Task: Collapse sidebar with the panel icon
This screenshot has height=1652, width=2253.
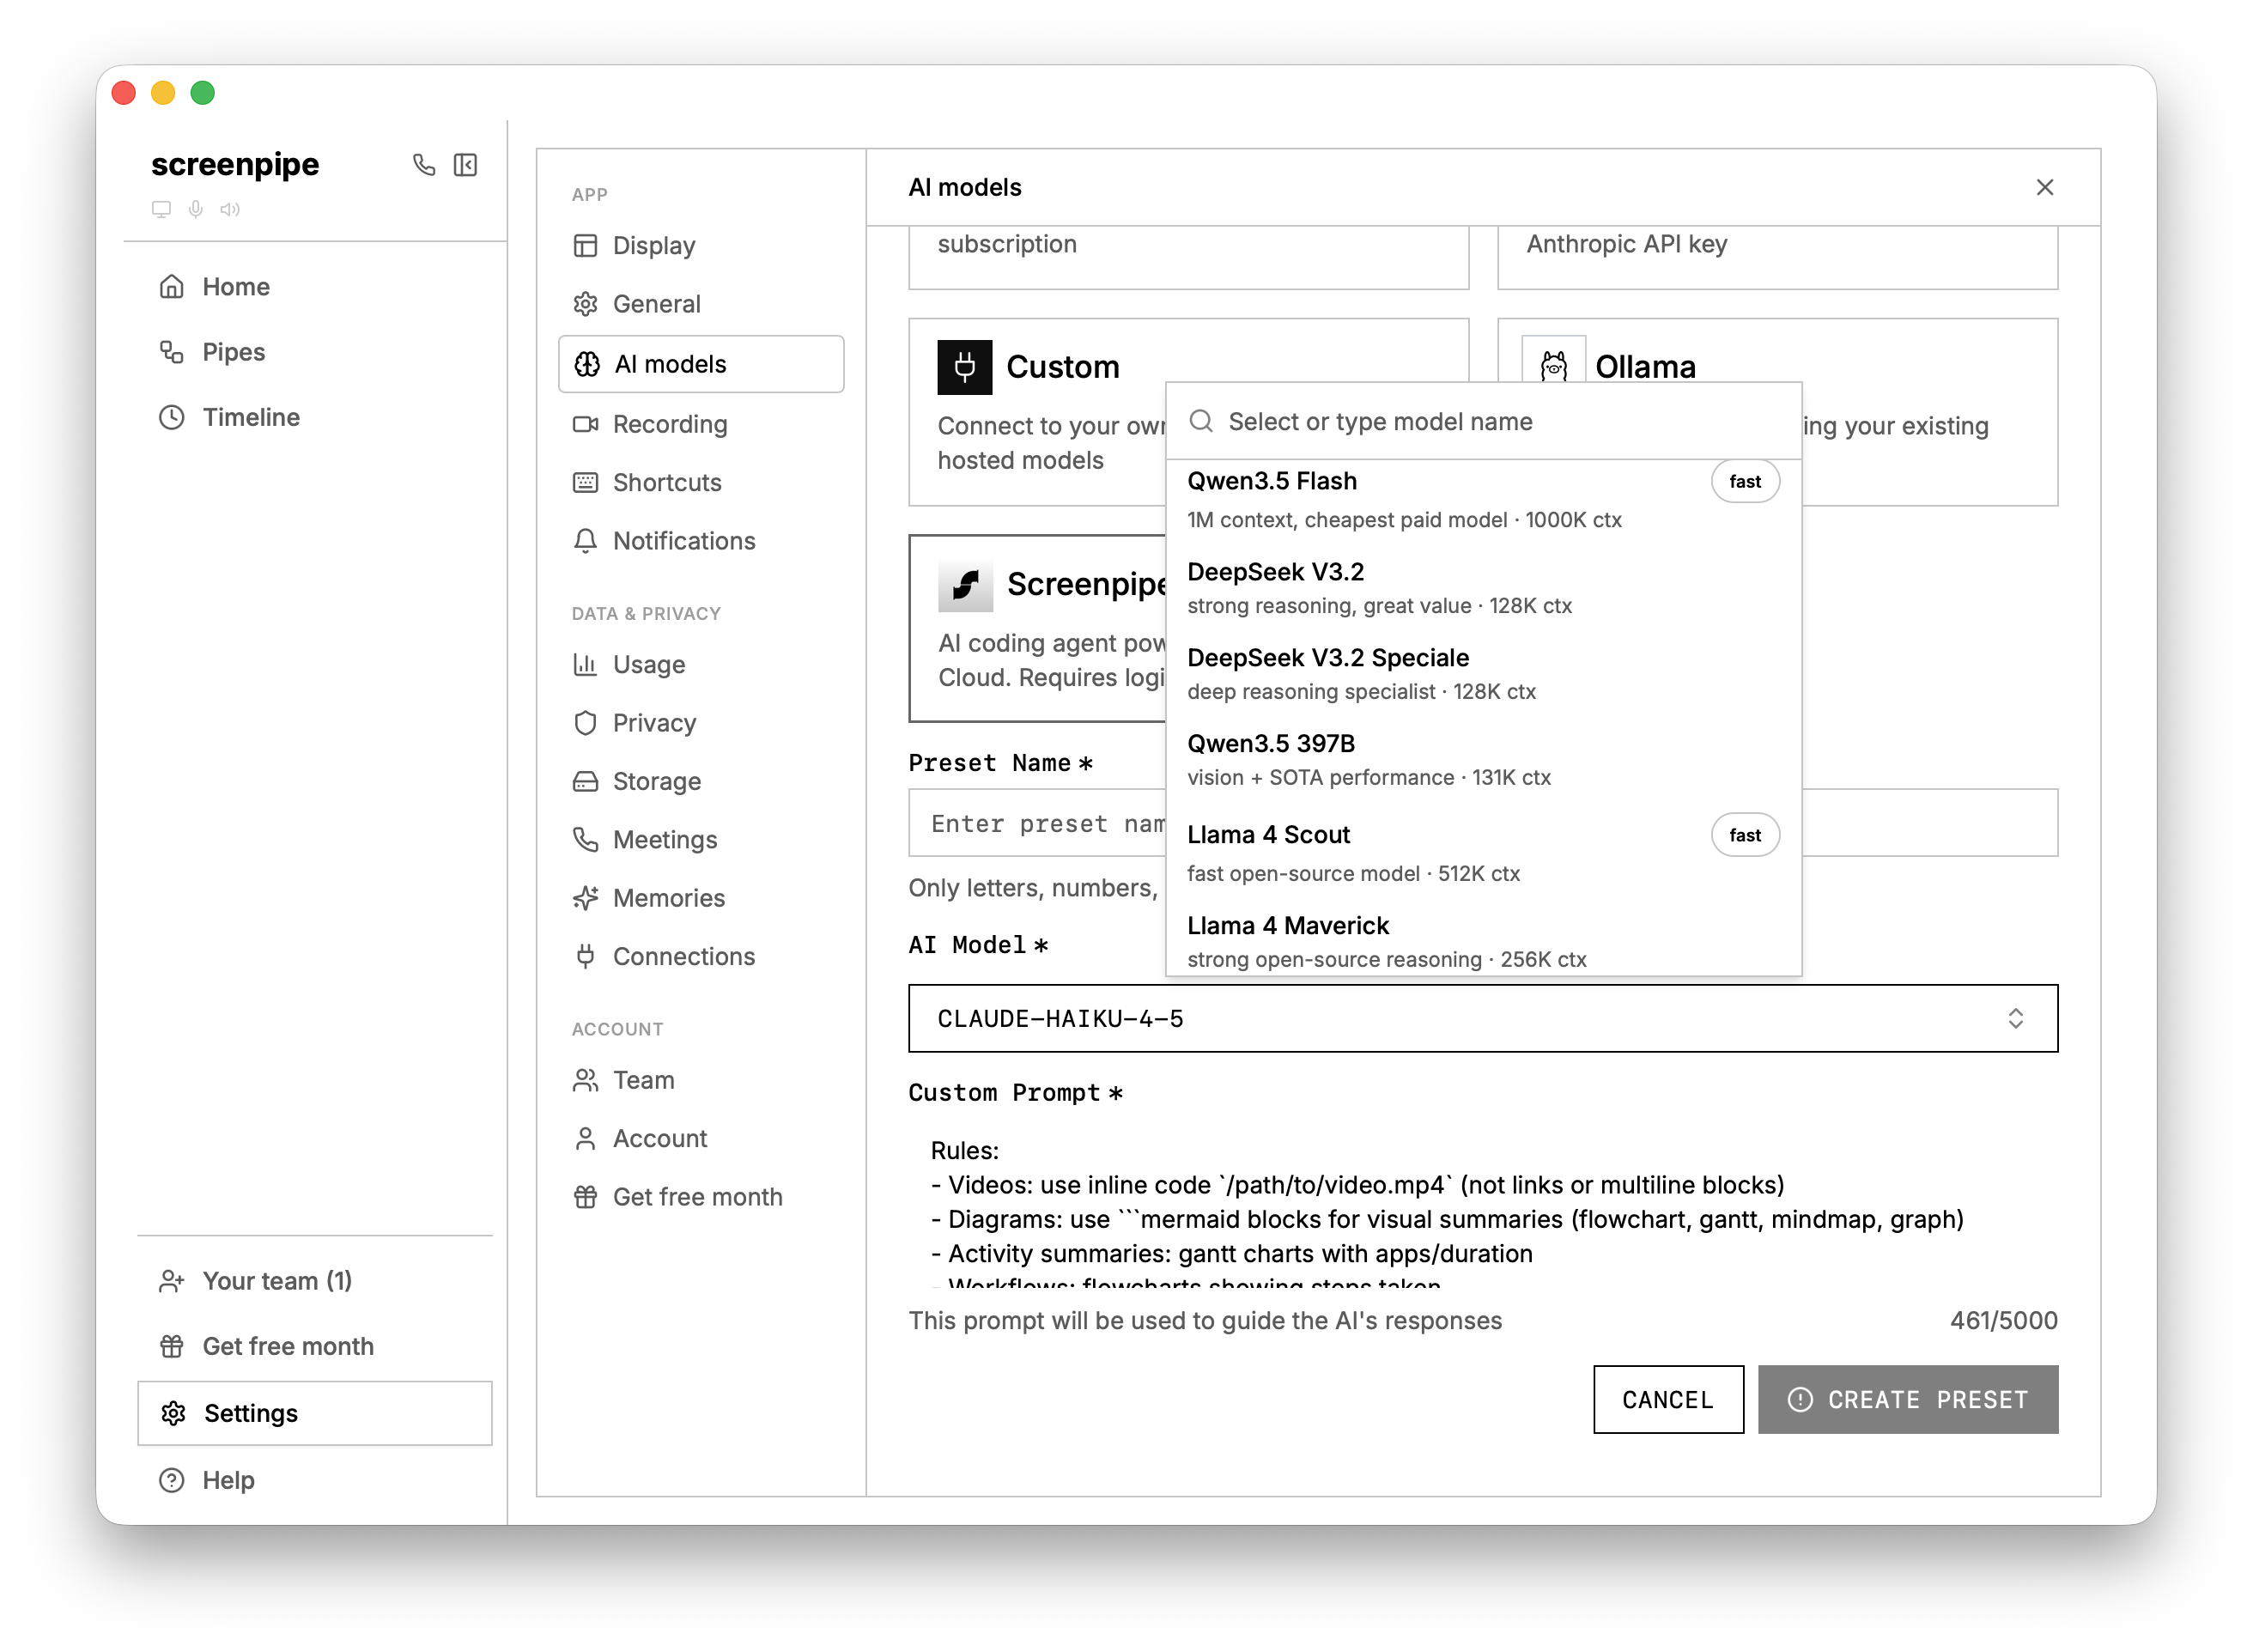Action: (465, 165)
